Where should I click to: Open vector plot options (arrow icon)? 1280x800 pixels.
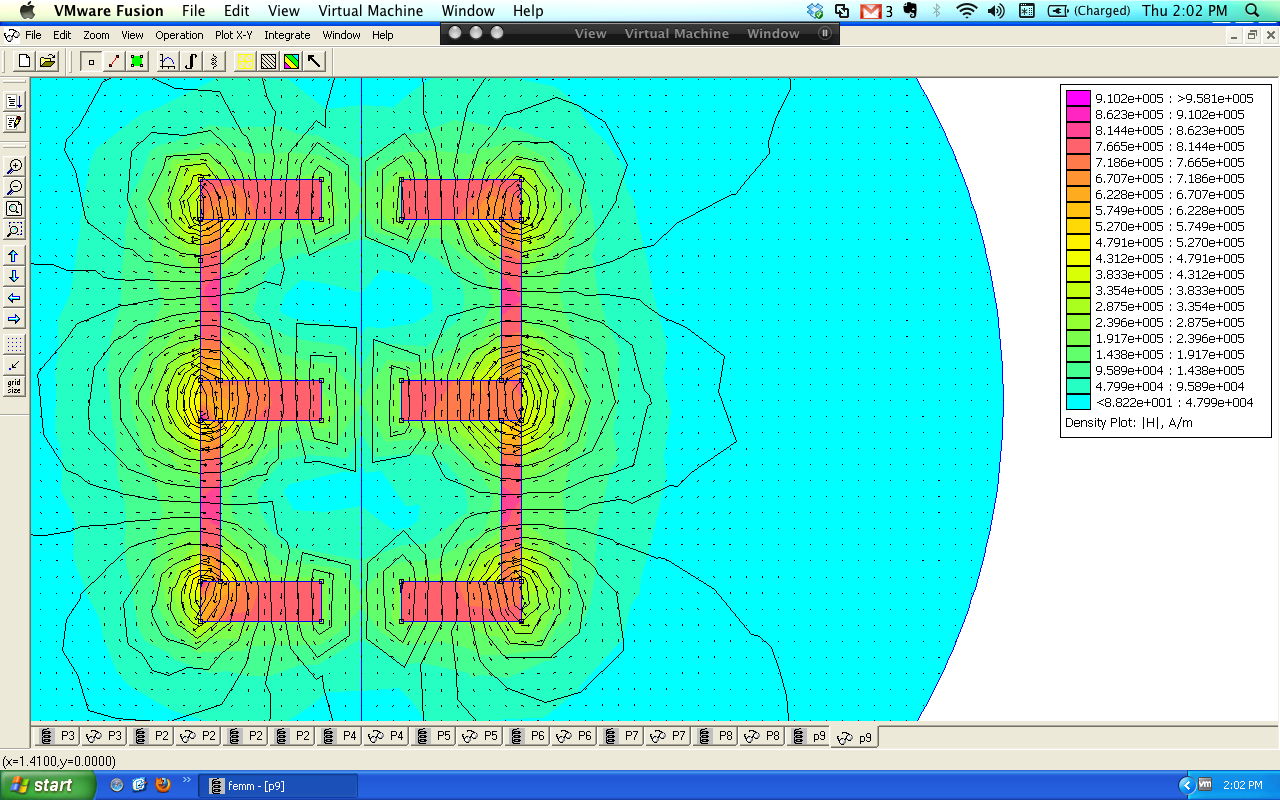click(314, 61)
